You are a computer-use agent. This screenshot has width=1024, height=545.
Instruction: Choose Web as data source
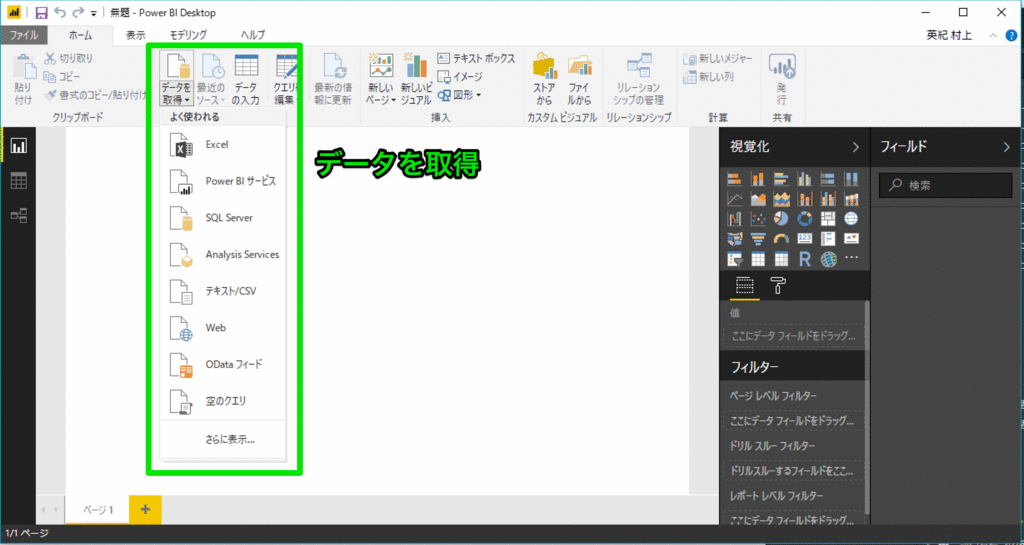click(x=223, y=328)
